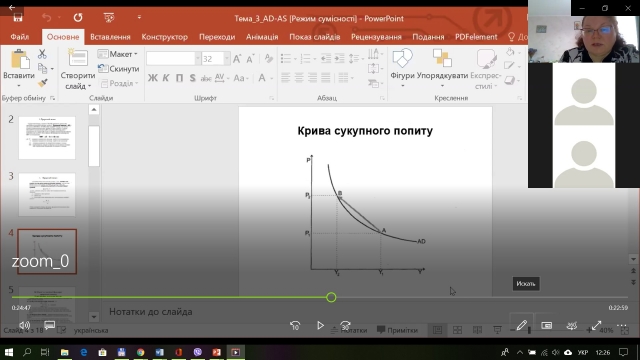Expand the Макет layout dropdown

coord(118,54)
